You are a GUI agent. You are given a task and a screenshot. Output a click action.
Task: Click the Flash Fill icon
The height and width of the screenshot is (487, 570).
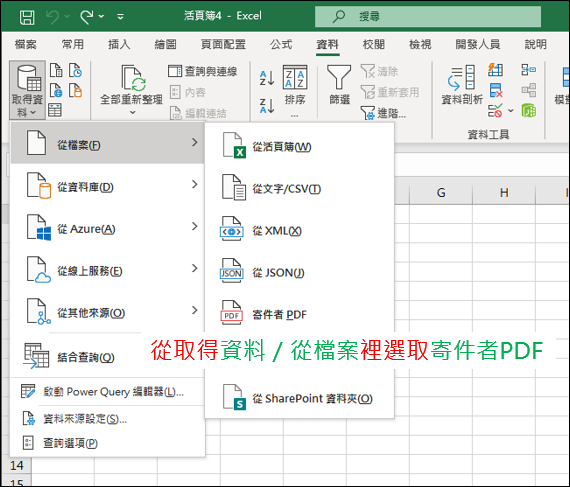(495, 69)
